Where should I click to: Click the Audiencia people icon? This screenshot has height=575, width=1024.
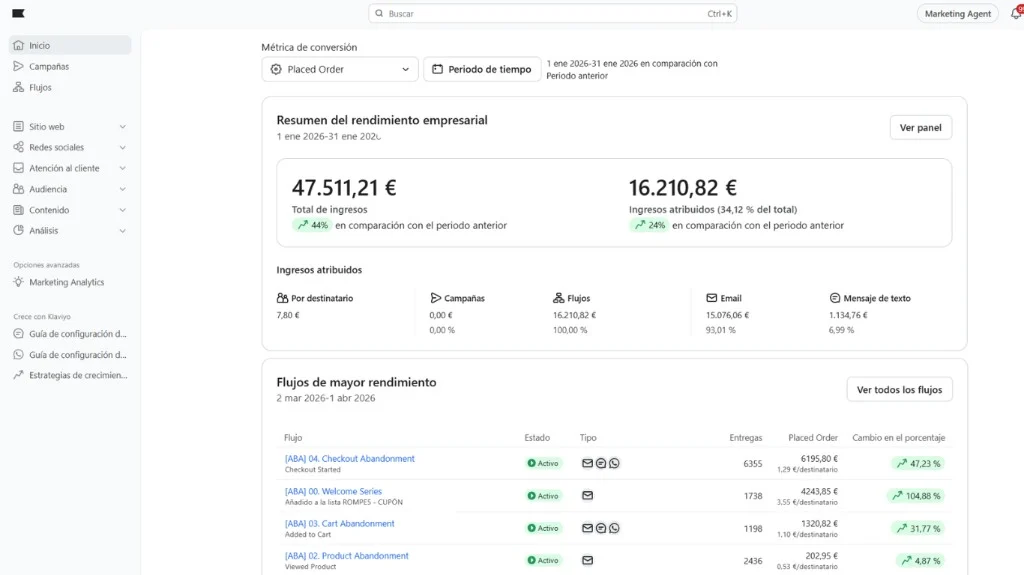pyautogui.click(x=19, y=189)
